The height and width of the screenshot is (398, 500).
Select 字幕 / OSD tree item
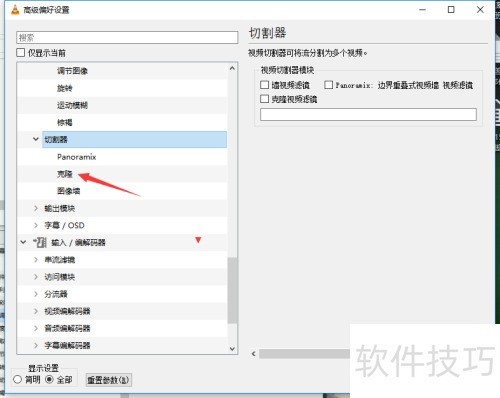pyautogui.click(x=64, y=226)
